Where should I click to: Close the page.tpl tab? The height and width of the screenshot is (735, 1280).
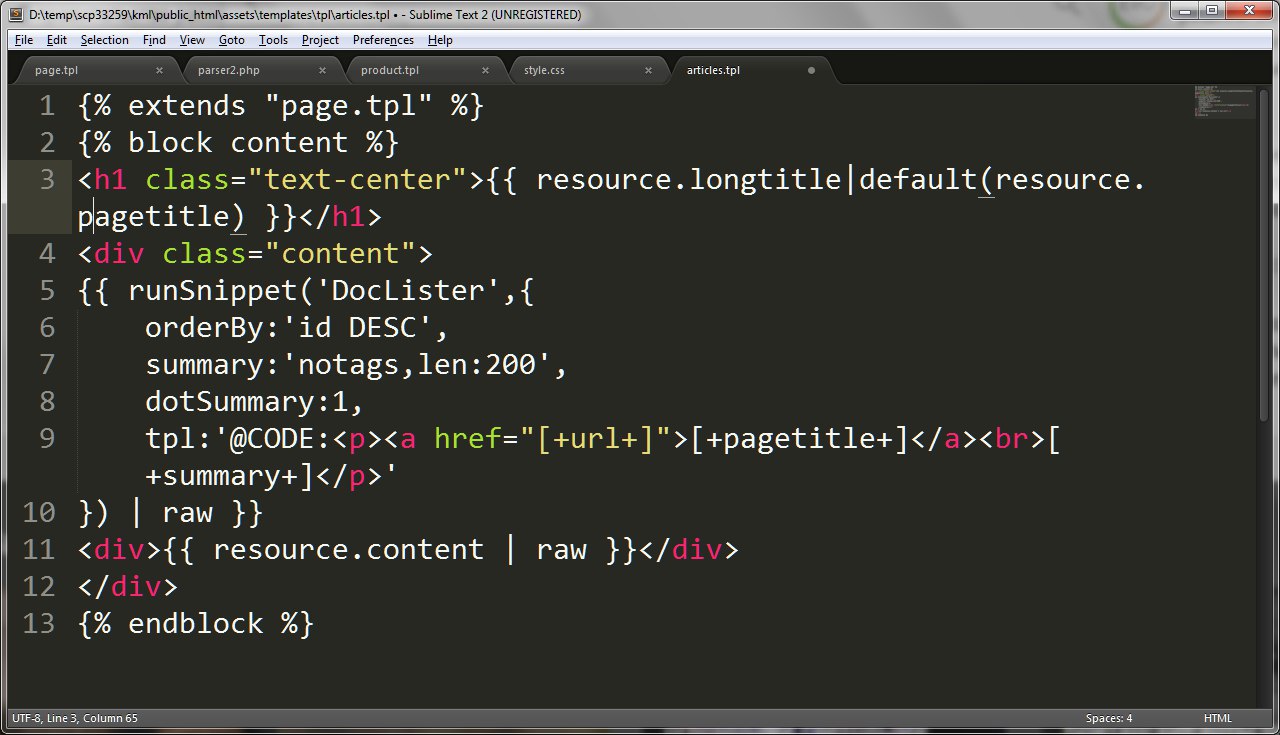[x=159, y=70]
